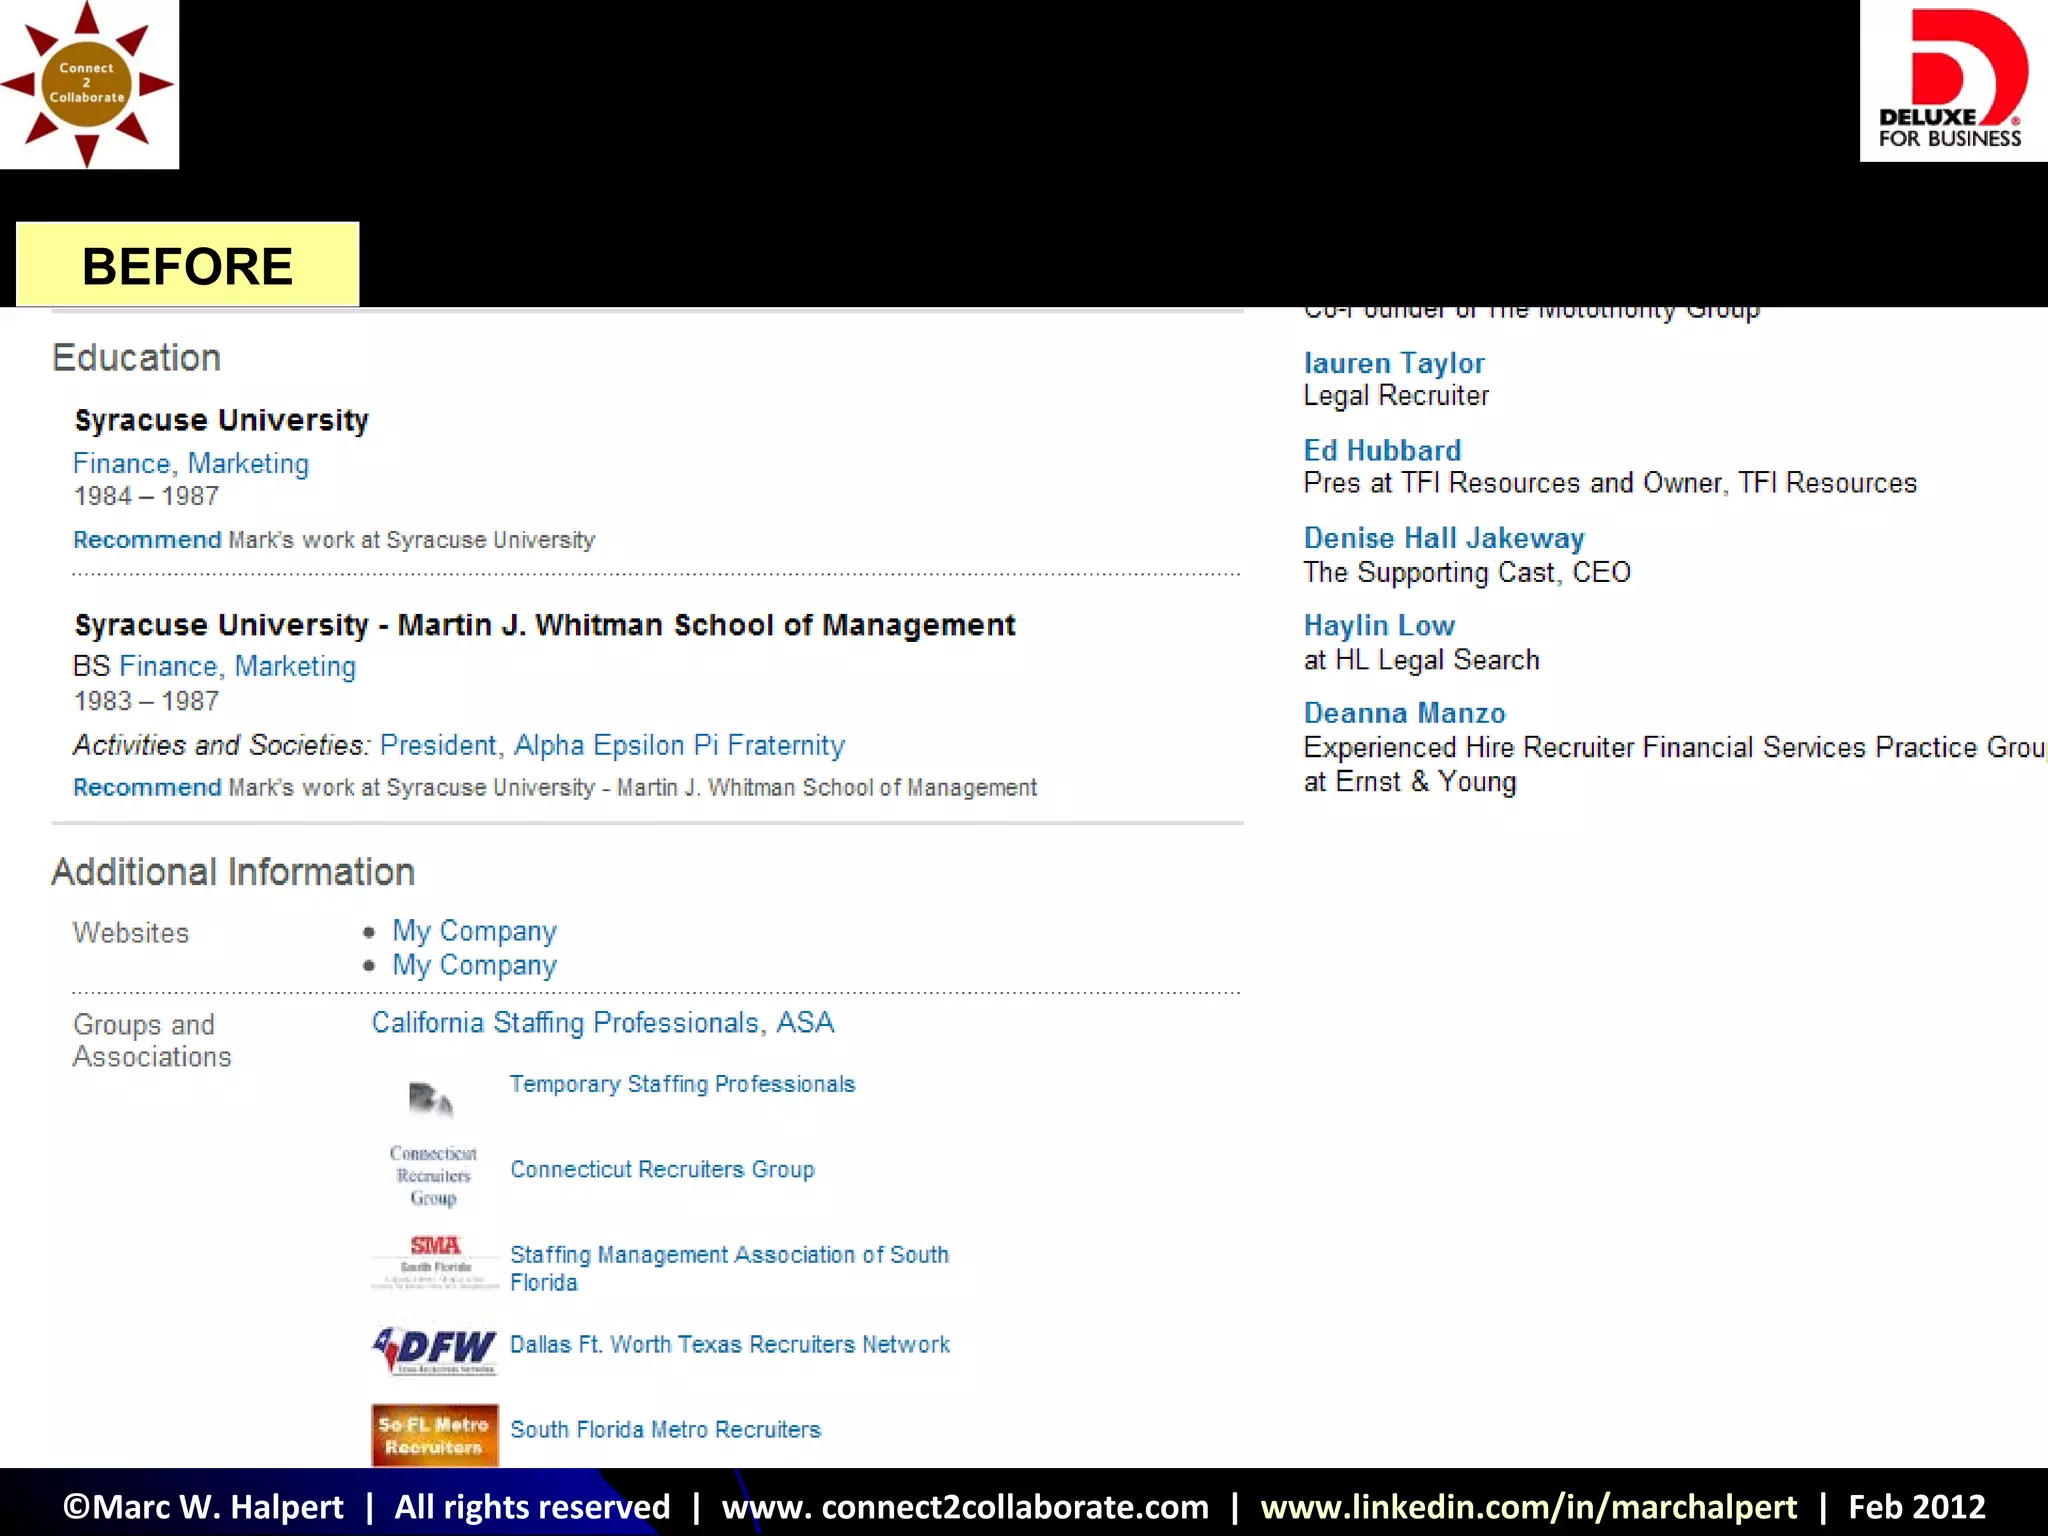2048x1536 pixels.
Task: Open the Haylin Low profile link
Action: [x=1378, y=626]
